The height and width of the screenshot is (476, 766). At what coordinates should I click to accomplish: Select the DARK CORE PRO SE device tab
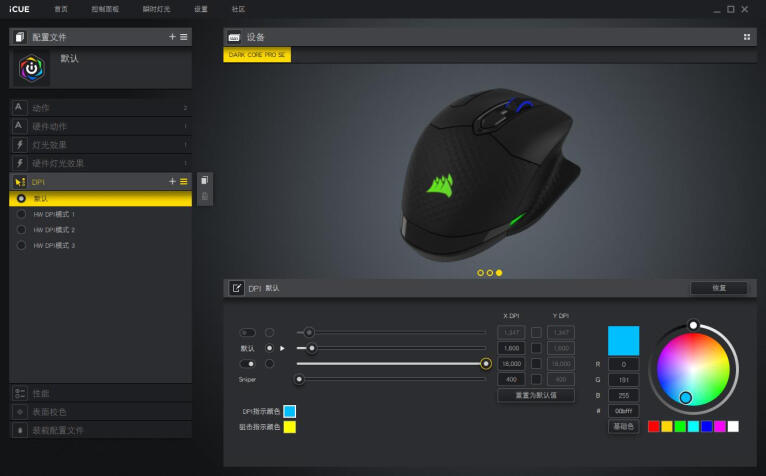click(257, 56)
